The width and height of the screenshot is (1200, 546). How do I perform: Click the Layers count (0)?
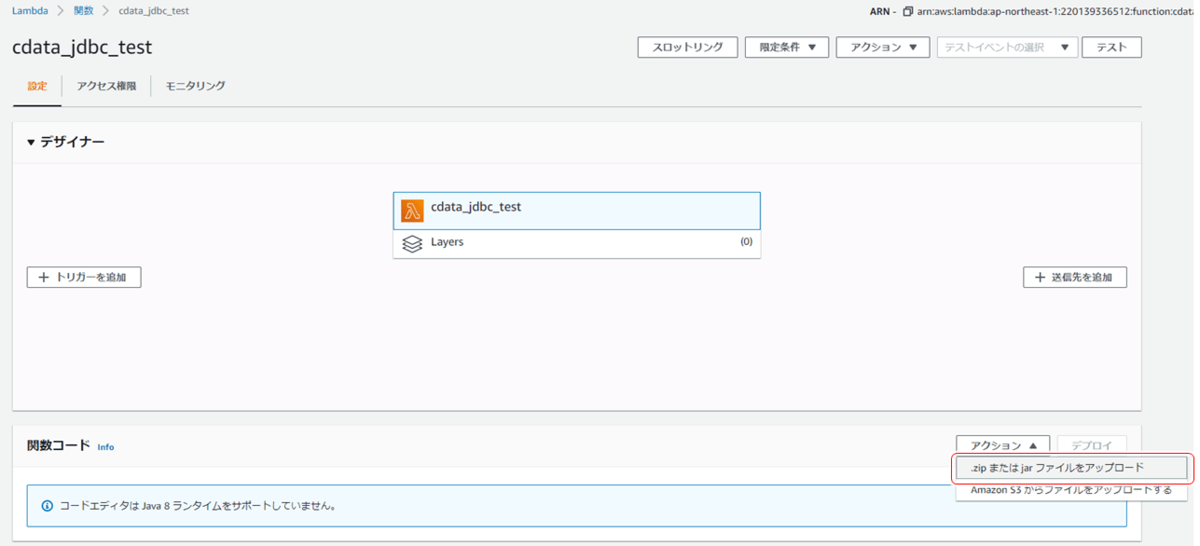pos(746,242)
